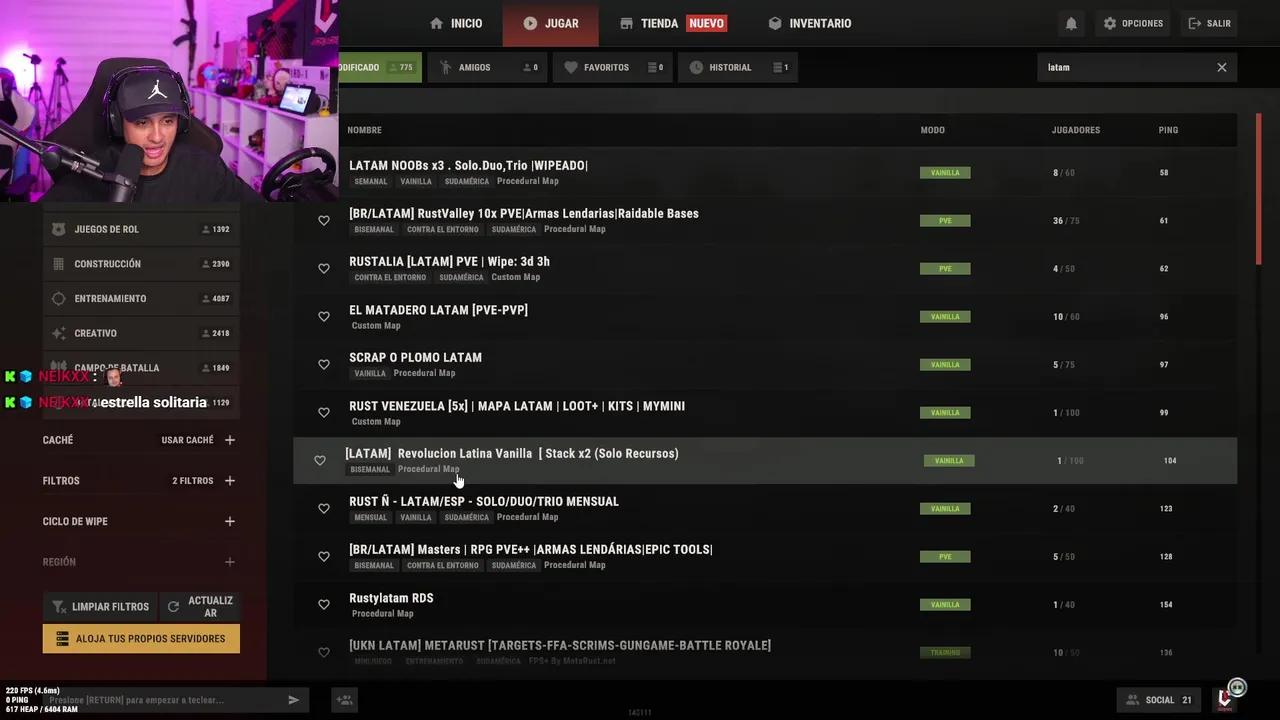Image resolution: width=1280 pixels, height=720 pixels.
Task: Select Entrenamiento category
Action: click(141, 299)
